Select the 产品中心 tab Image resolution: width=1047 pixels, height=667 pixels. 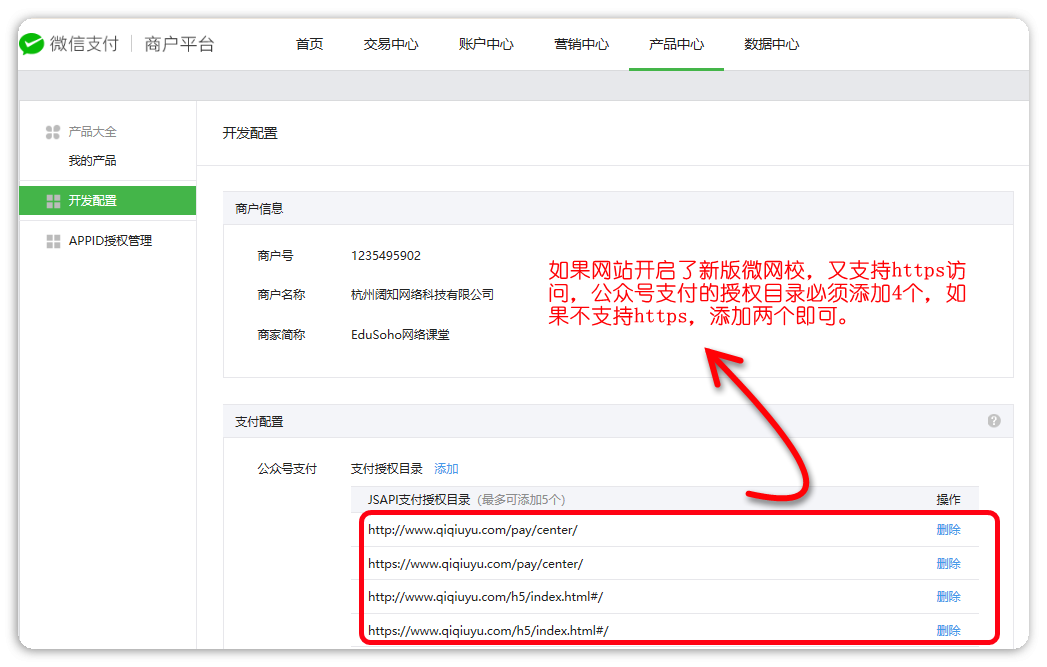coord(676,44)
